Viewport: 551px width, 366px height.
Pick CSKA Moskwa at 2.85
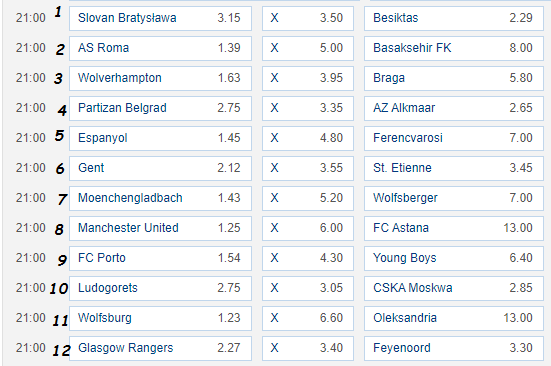click(x=454, y=288)
